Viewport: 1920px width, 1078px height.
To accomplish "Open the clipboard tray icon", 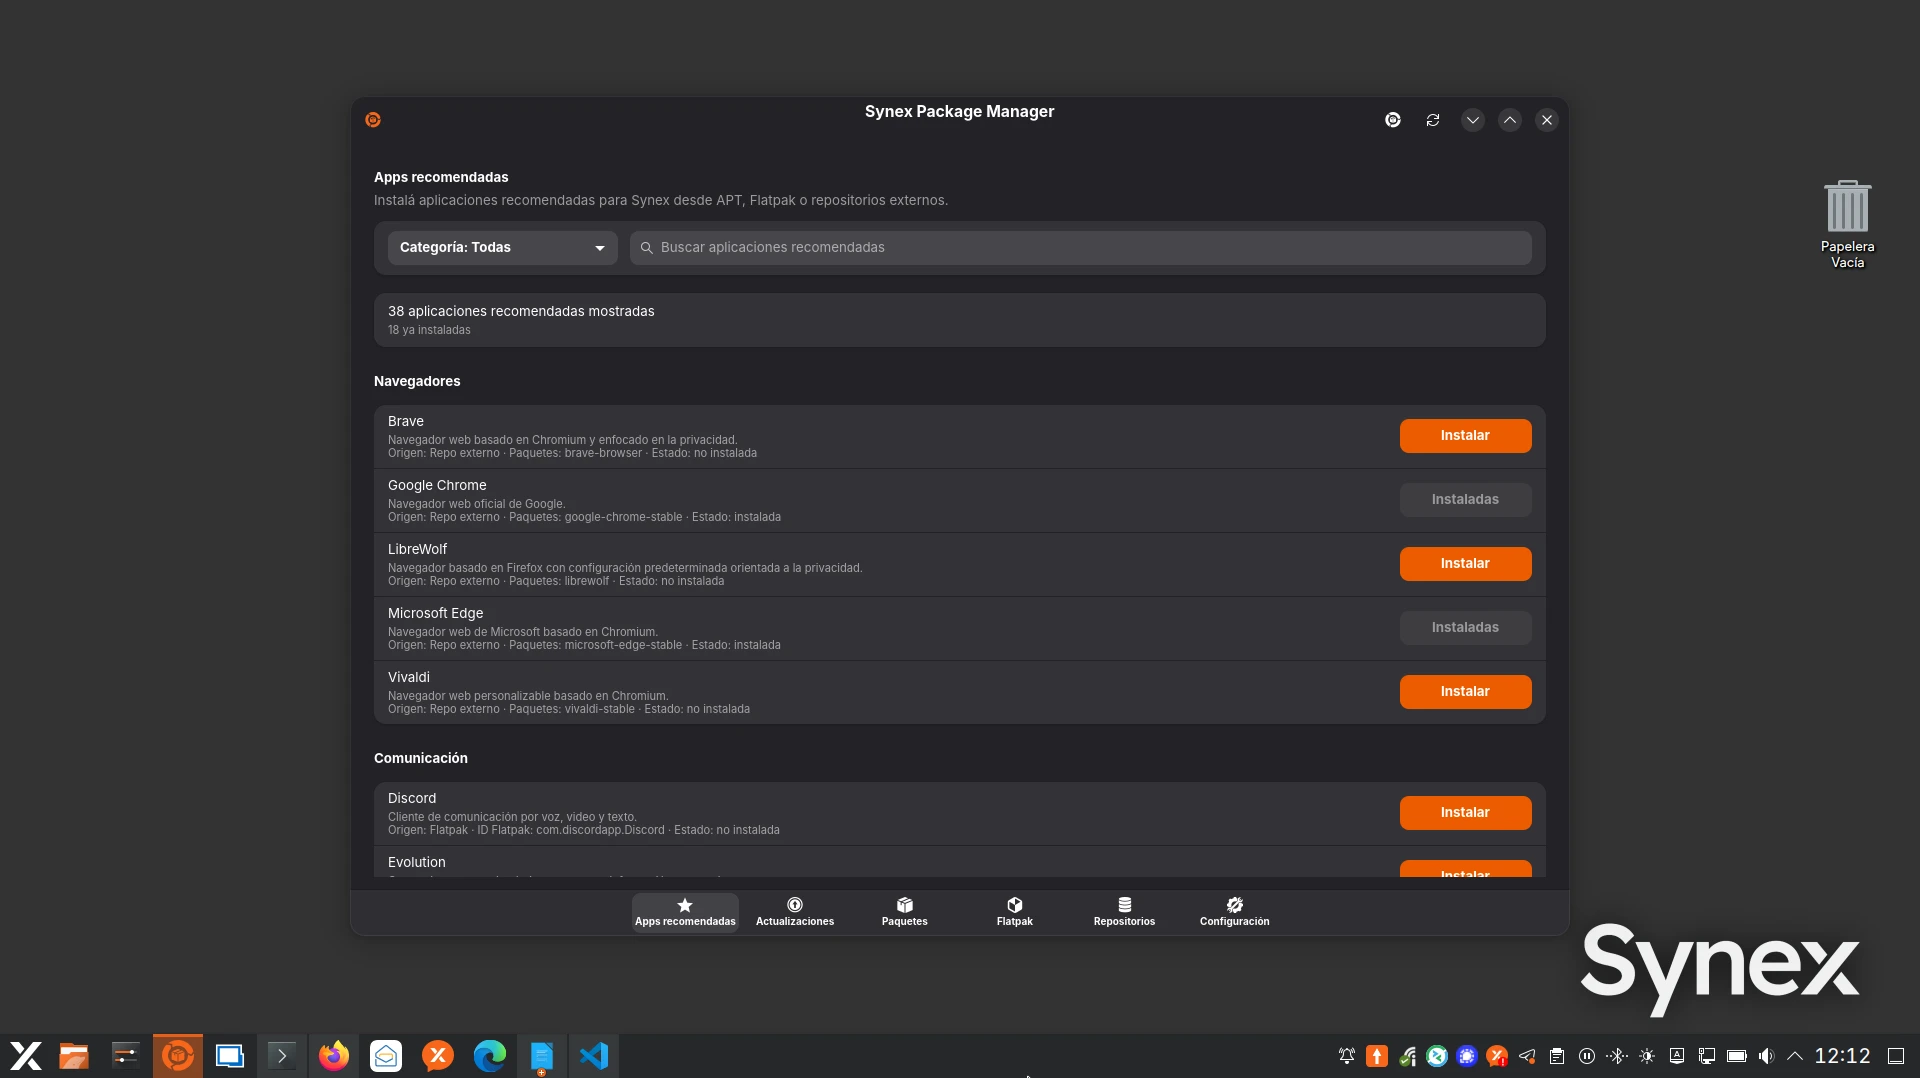I will click(x=1557, y=1056).
